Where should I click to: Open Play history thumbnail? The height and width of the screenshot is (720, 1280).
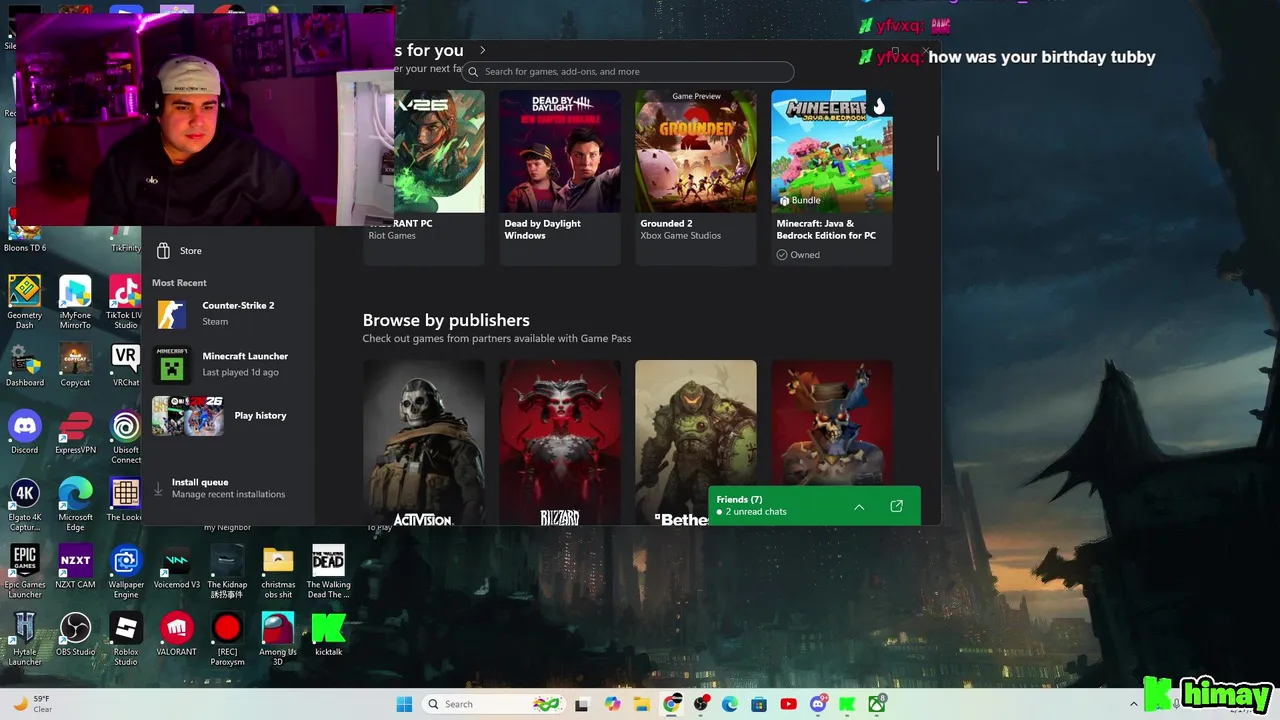188,416
